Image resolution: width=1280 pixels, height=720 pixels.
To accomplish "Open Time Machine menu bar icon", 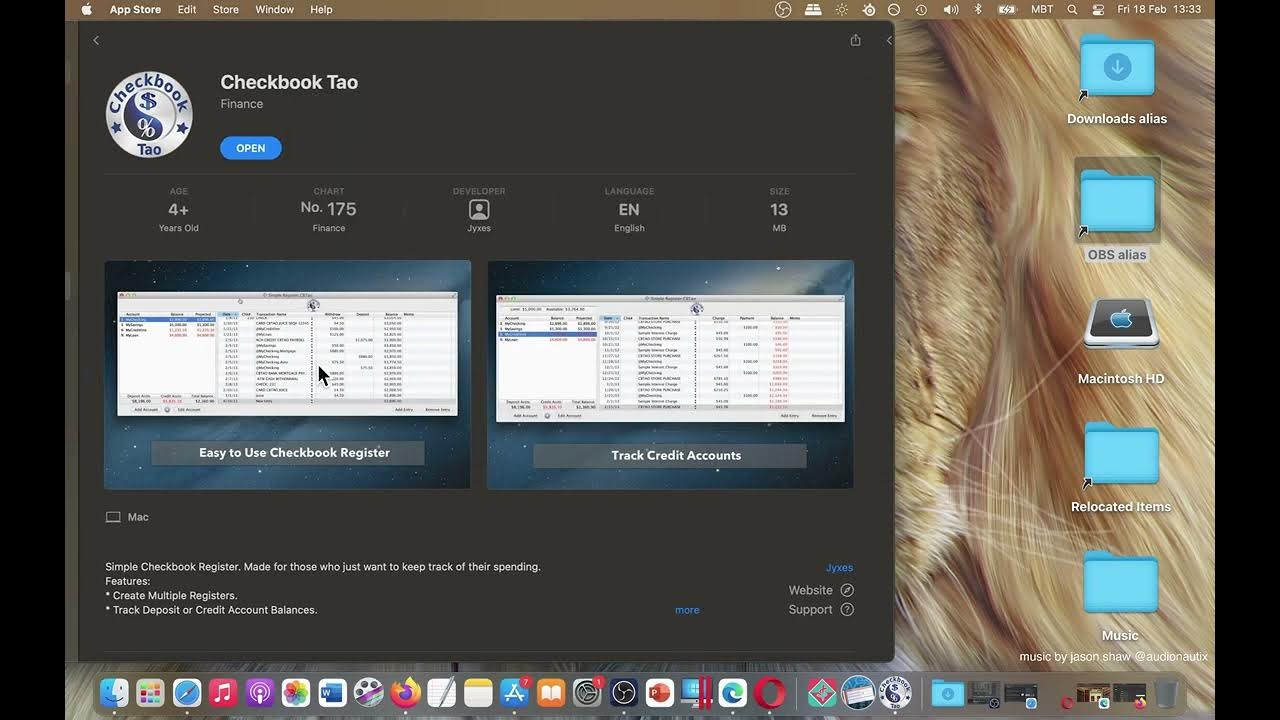I will point(921,9).
